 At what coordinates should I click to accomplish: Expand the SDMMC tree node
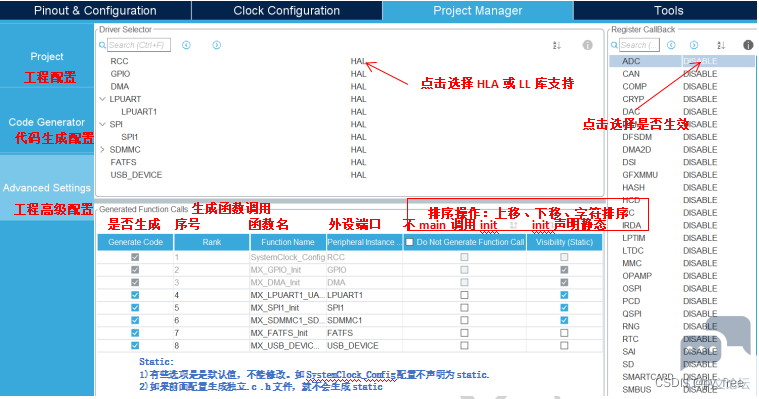pos(103,150)
